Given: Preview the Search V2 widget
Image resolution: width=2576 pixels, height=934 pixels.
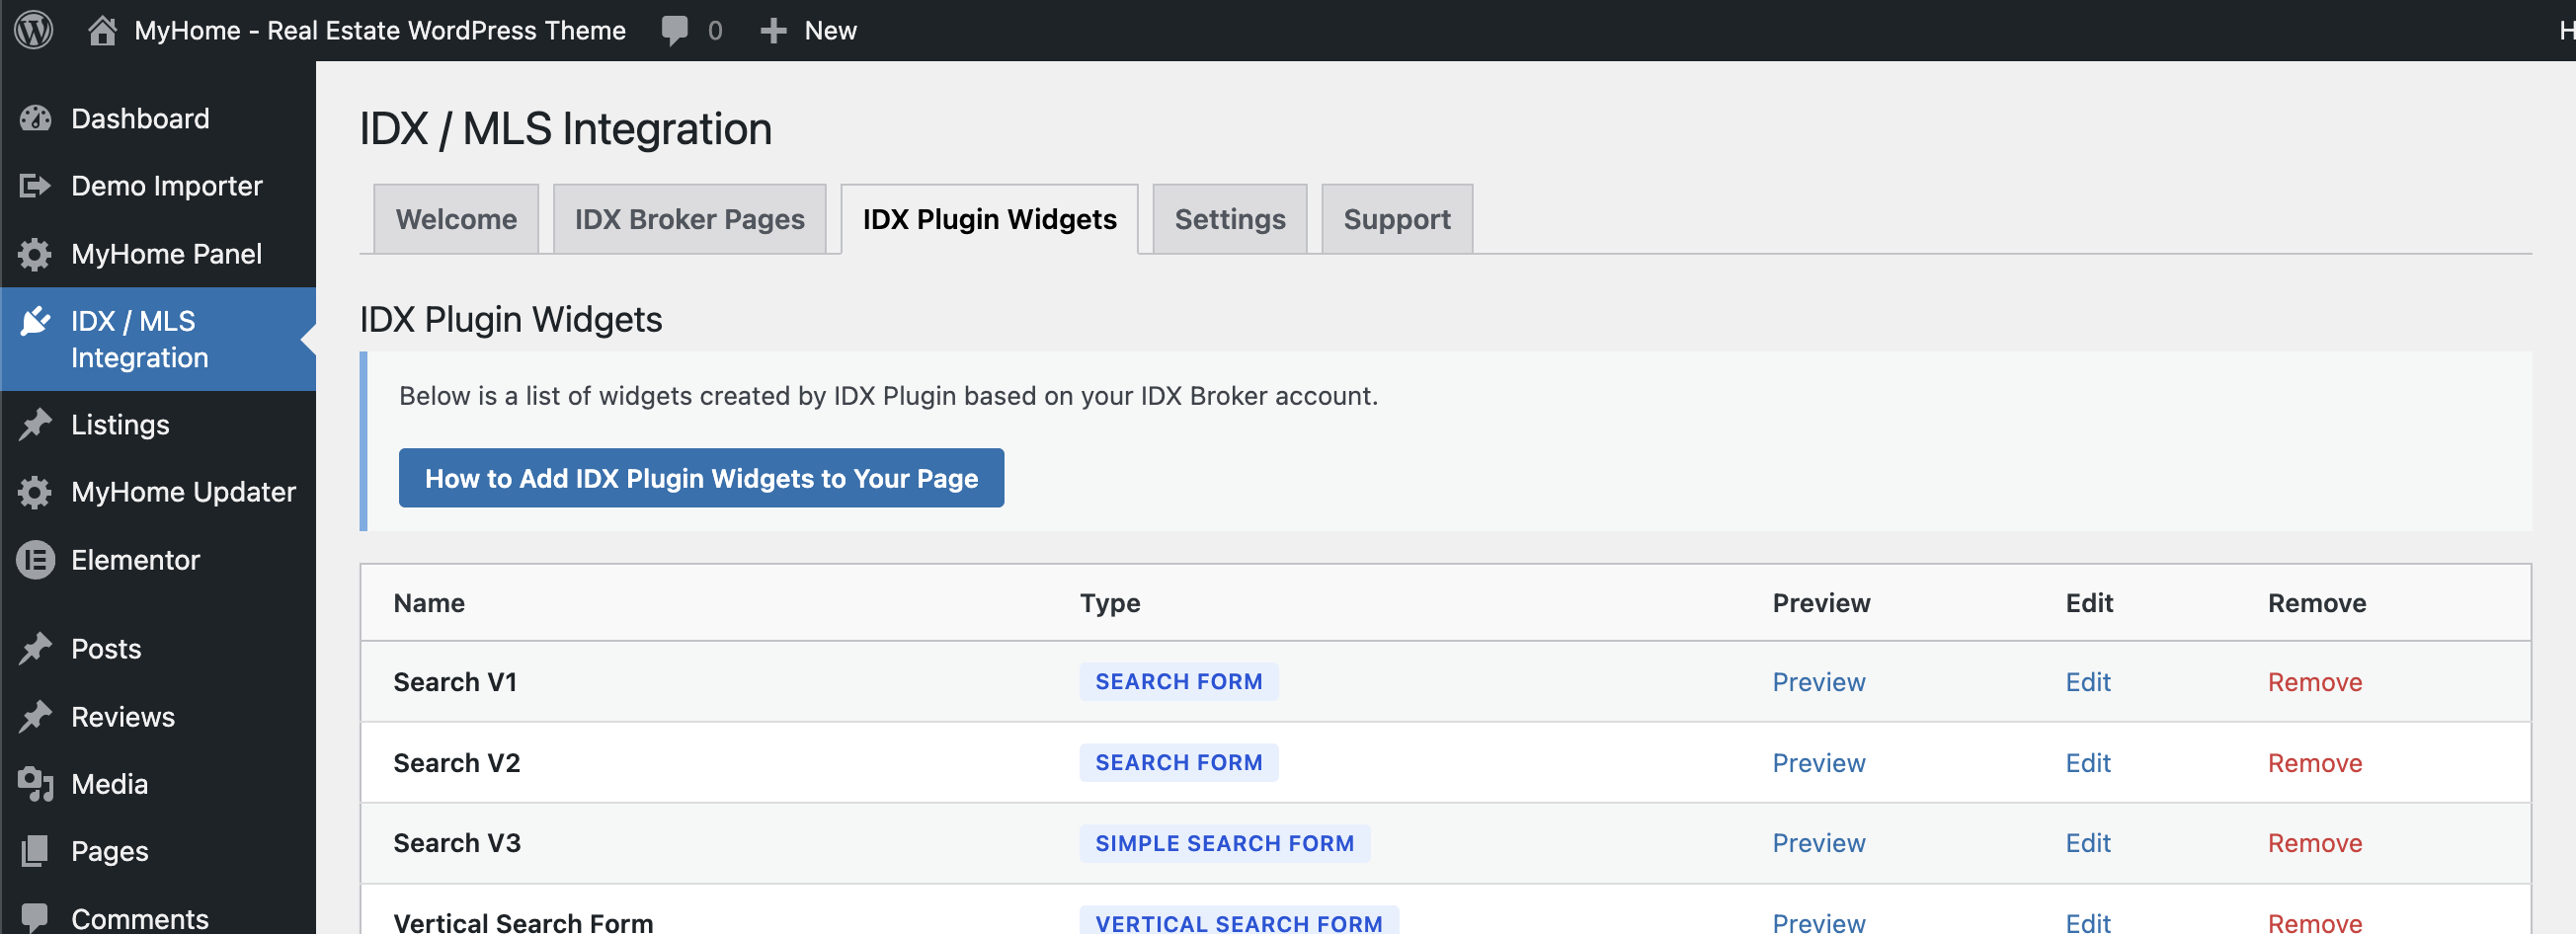Looking at the screenshot, I should coord(1818,763).
